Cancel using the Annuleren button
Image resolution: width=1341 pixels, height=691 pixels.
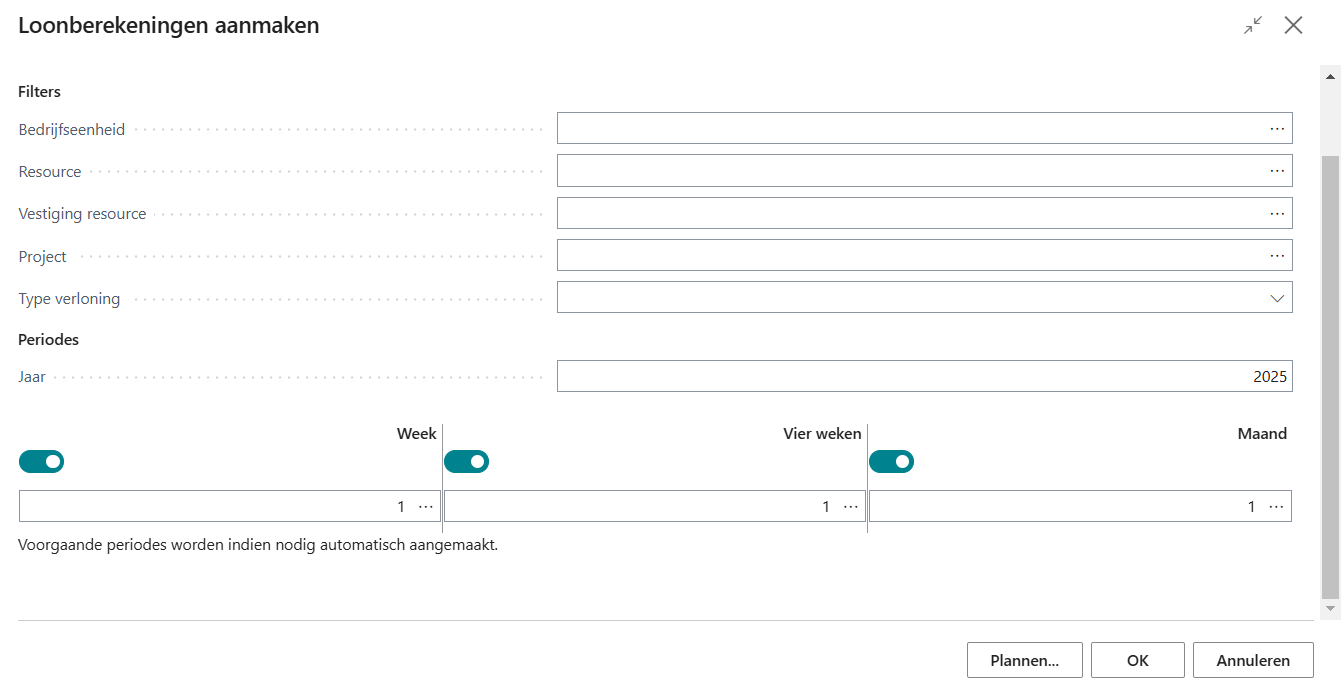click(1252, 660)
